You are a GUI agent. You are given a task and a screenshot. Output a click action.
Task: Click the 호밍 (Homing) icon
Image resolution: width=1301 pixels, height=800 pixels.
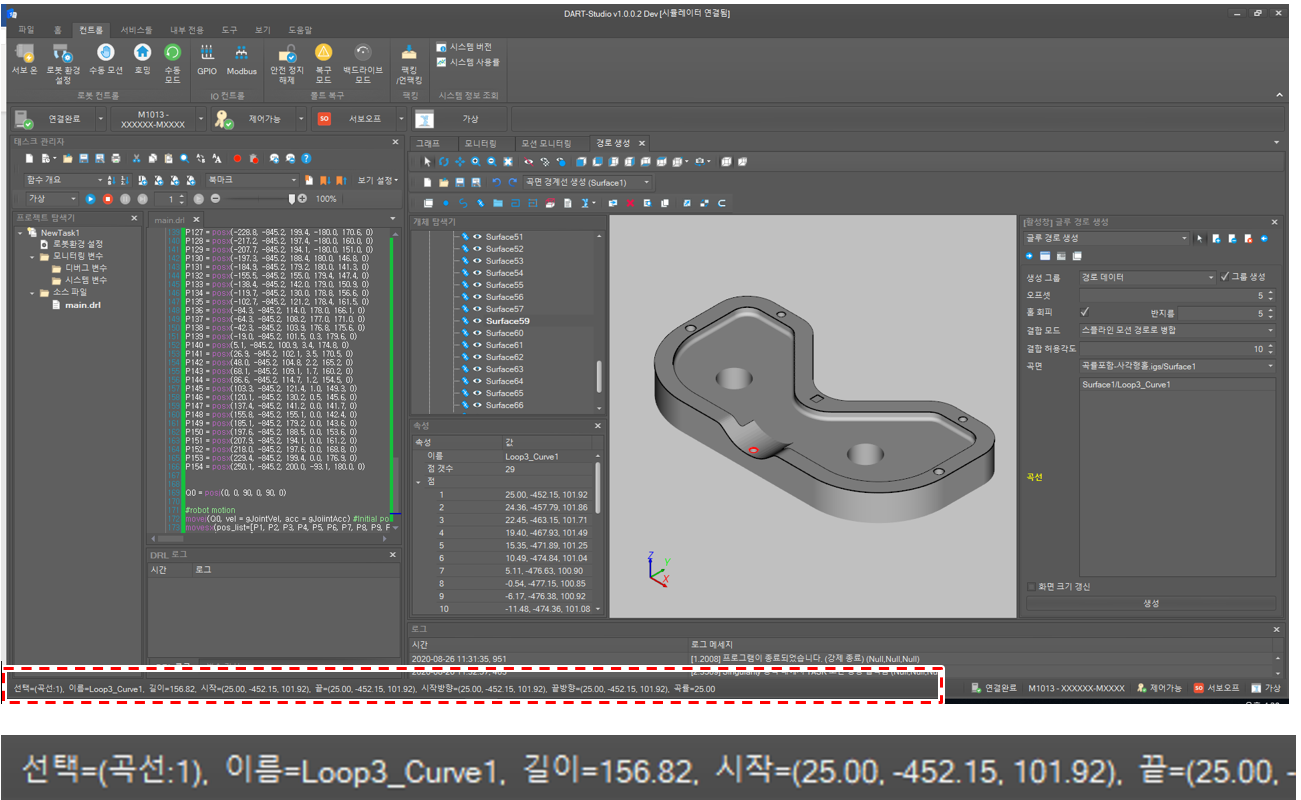tap(143, 53)
